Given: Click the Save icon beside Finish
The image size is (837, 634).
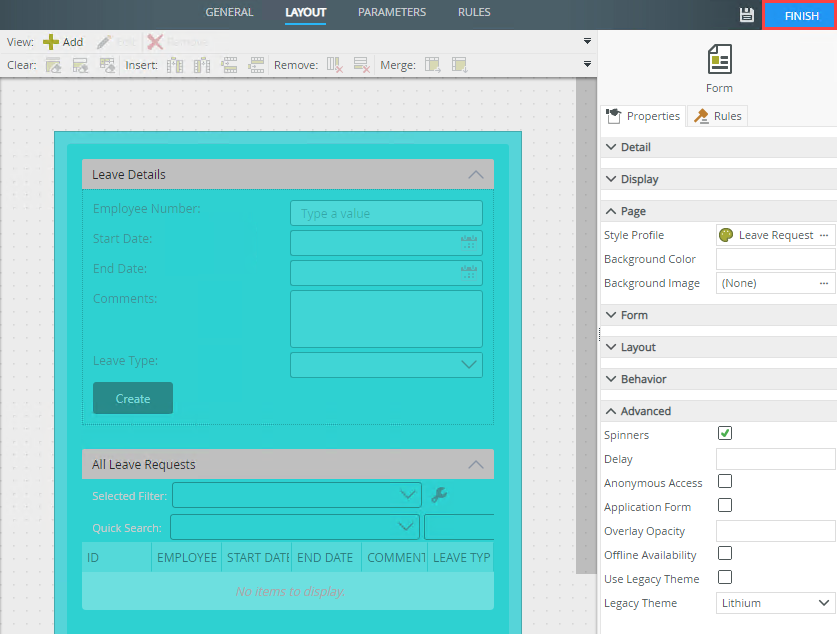Looking at the screenshot, I should 746,15.
